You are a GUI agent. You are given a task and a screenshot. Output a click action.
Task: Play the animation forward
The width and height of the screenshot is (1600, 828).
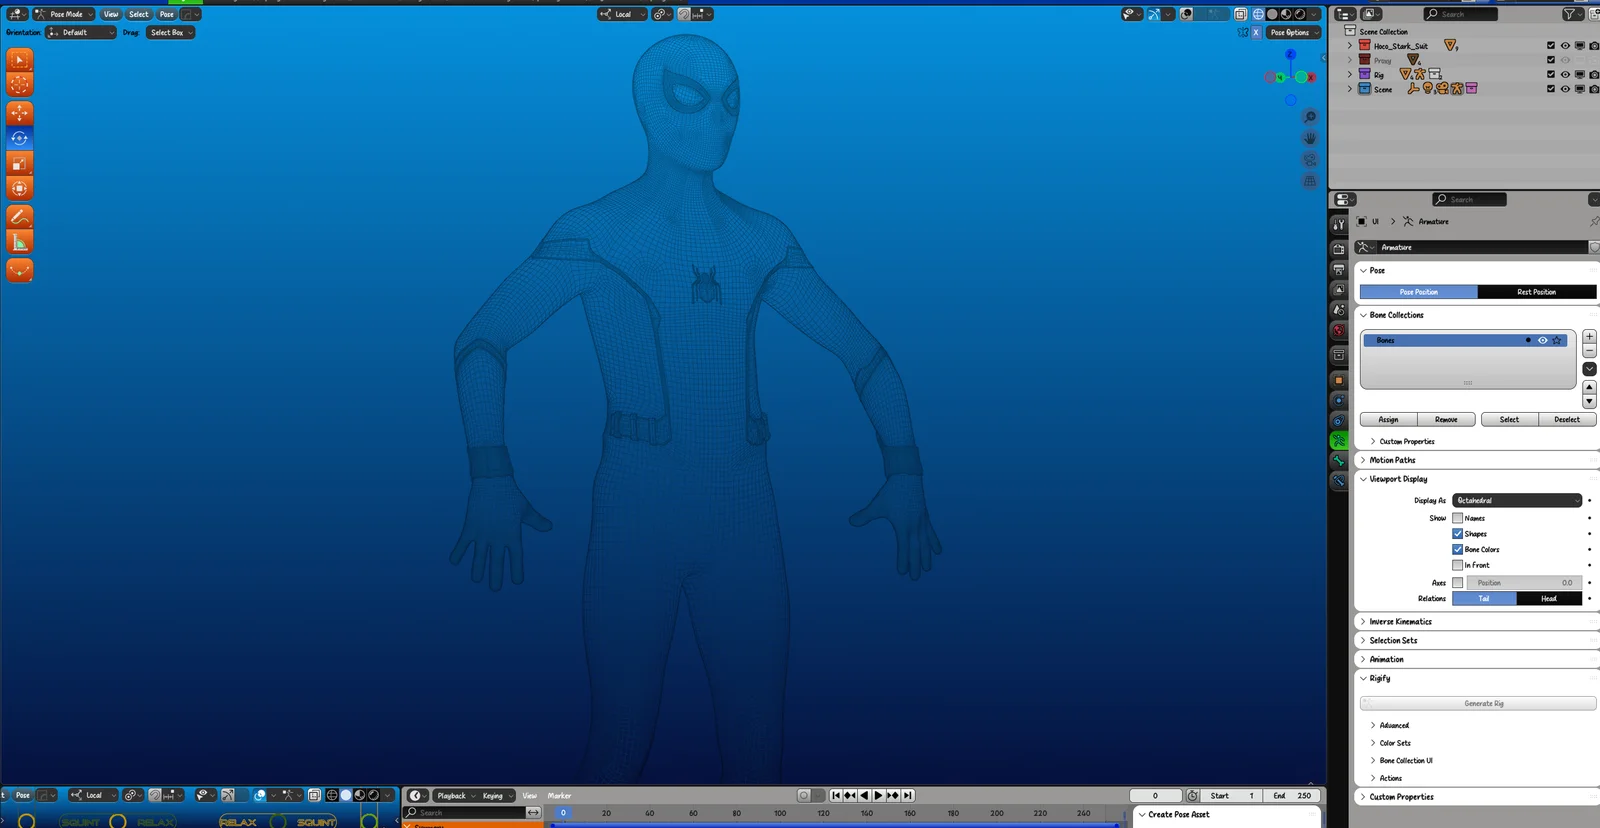coord(878,796)
